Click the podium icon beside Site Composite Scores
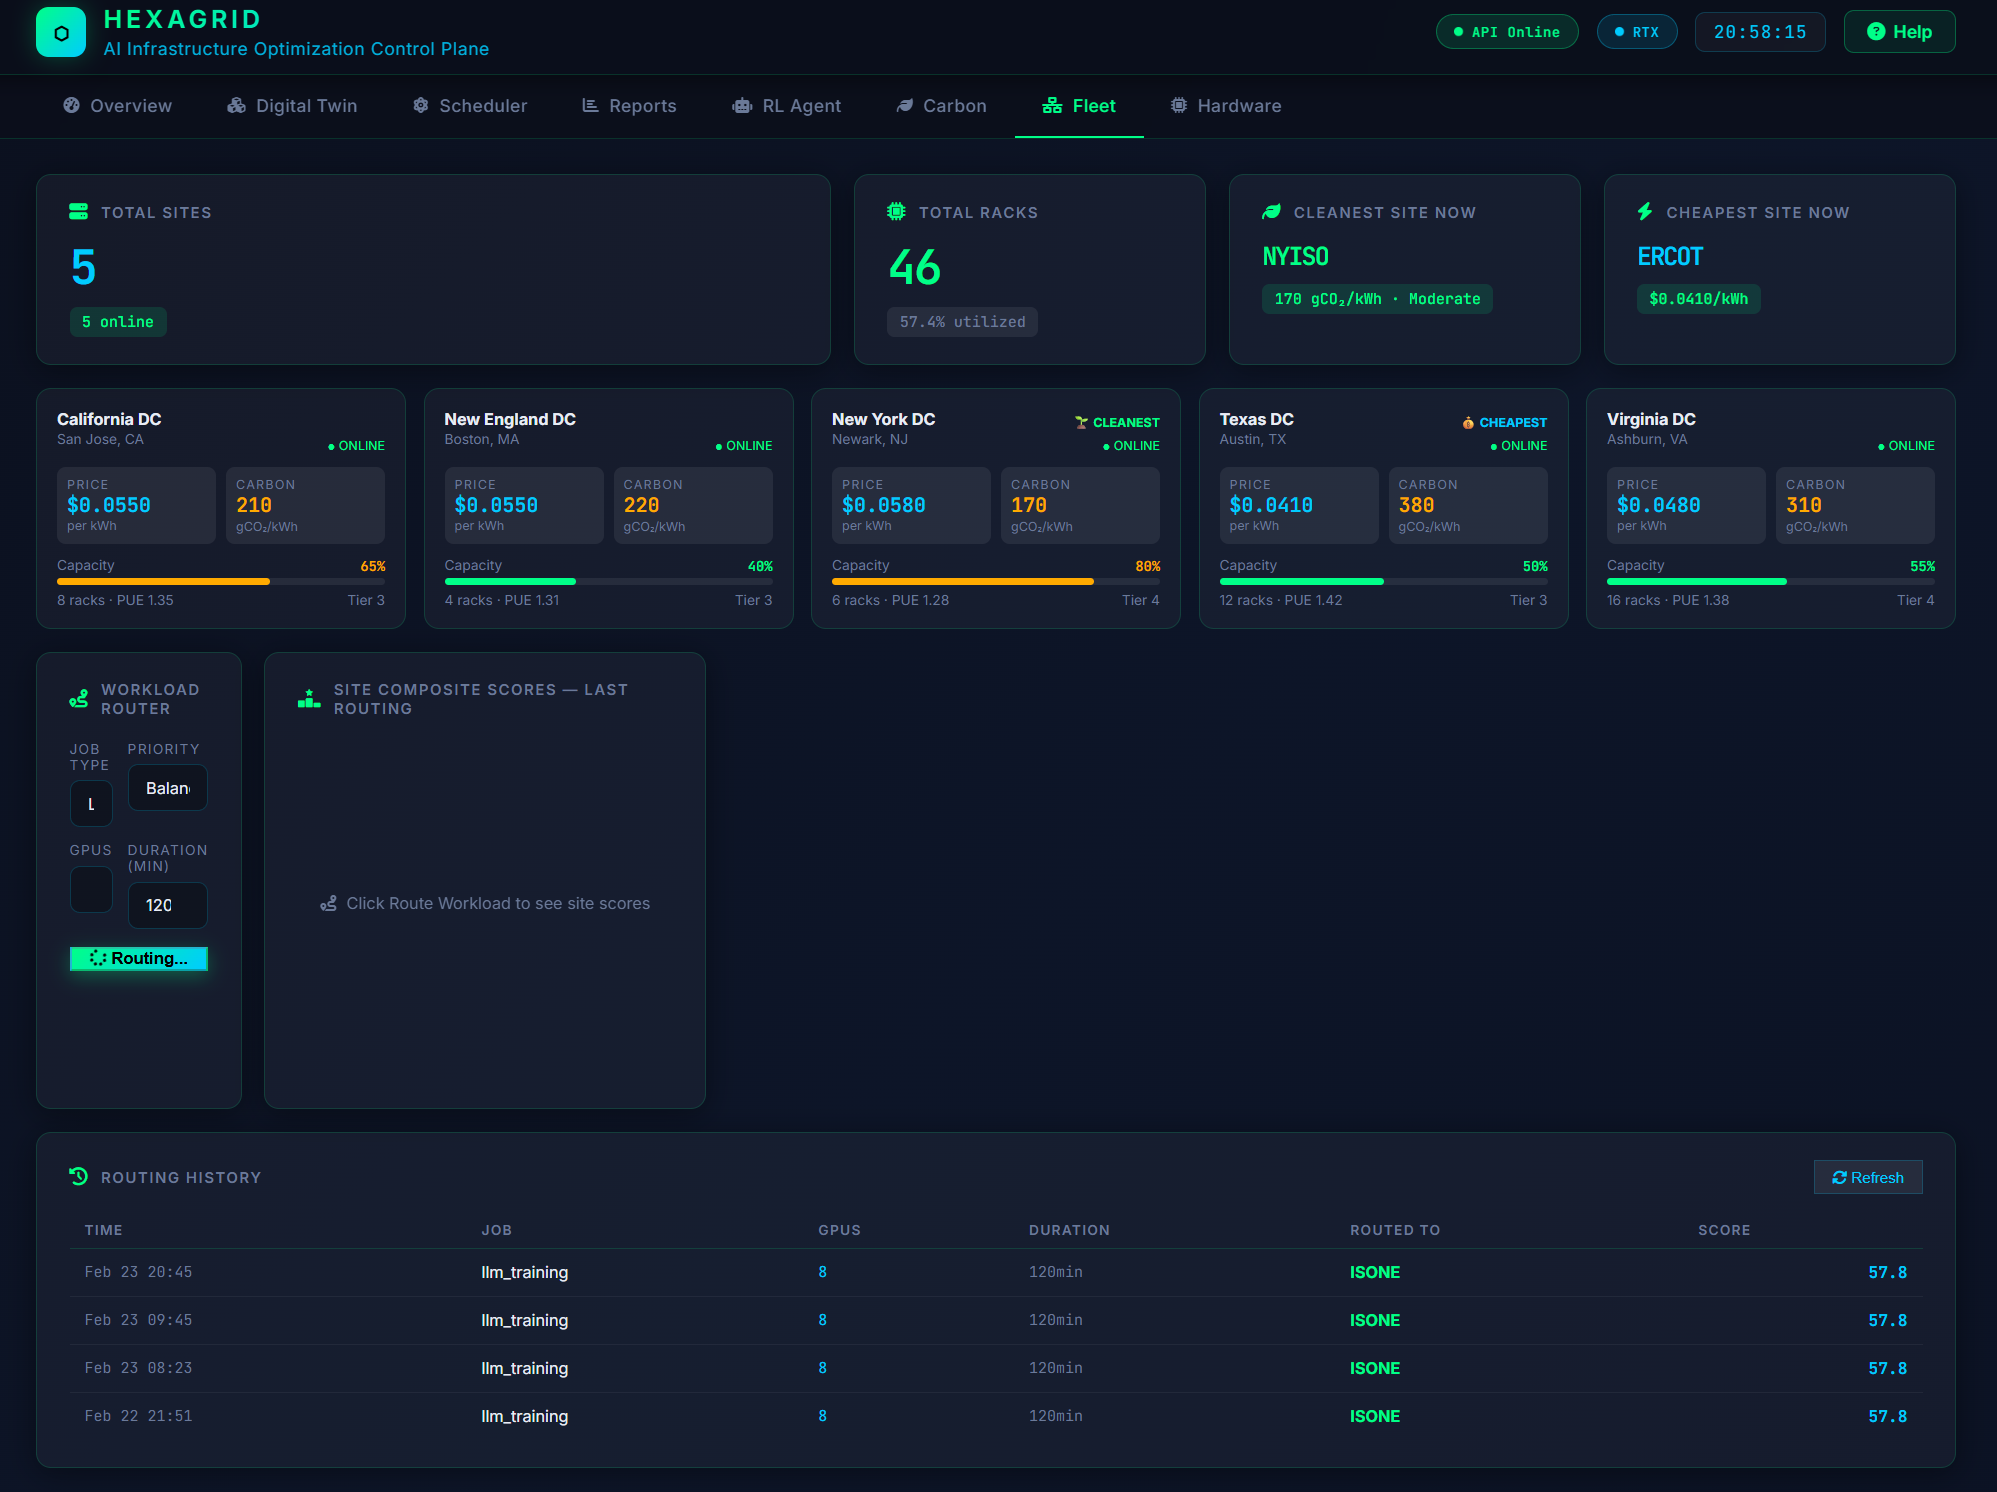Viewport: 1997px width, 1492px height. pyautogui.click(x=308, y=698)
